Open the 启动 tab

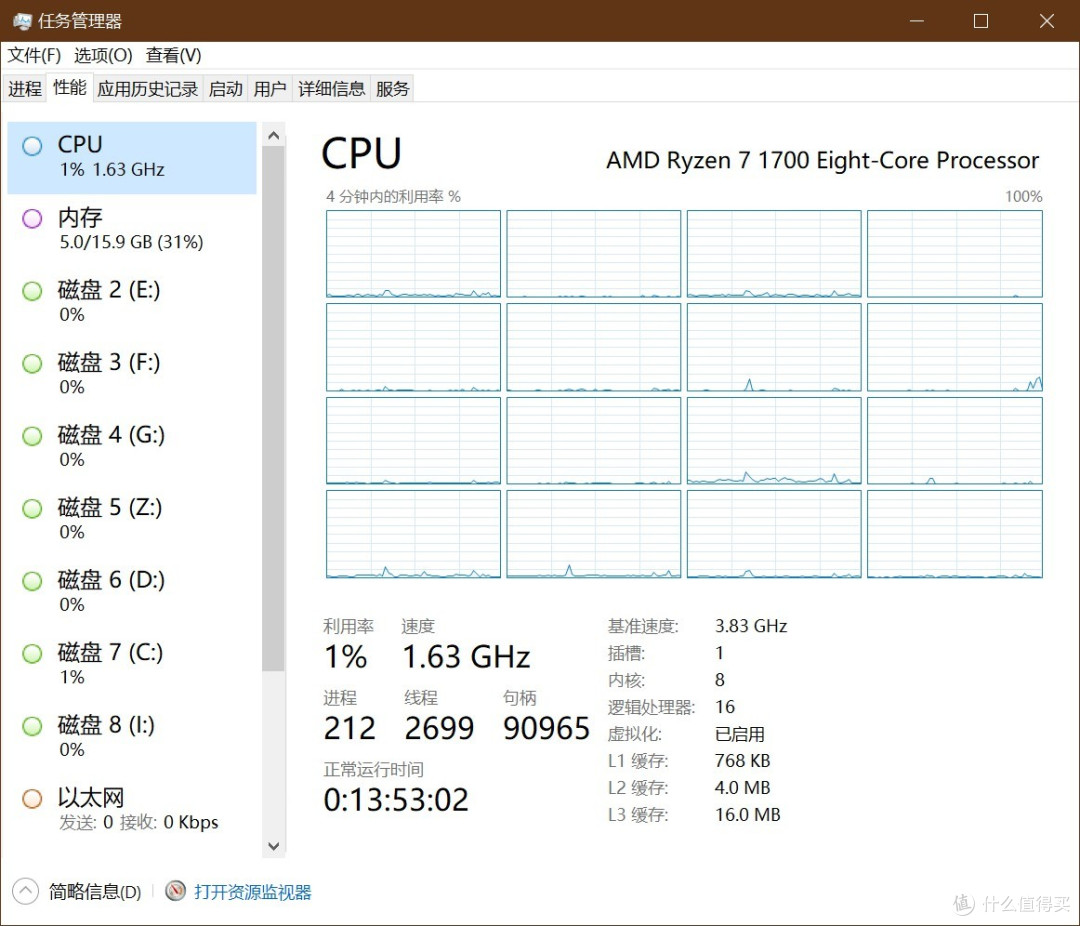pos(226,89)
